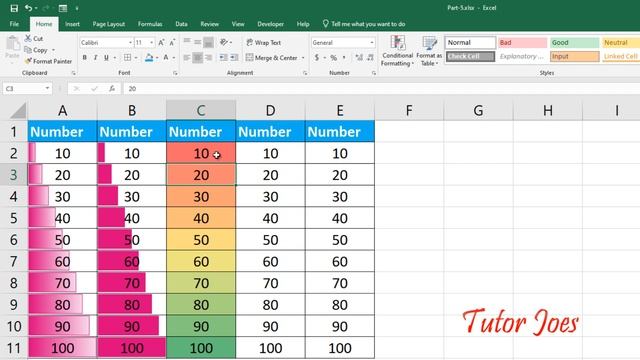Decrease cell indent
Screen dimensions: 640x360
pos(223,58)
